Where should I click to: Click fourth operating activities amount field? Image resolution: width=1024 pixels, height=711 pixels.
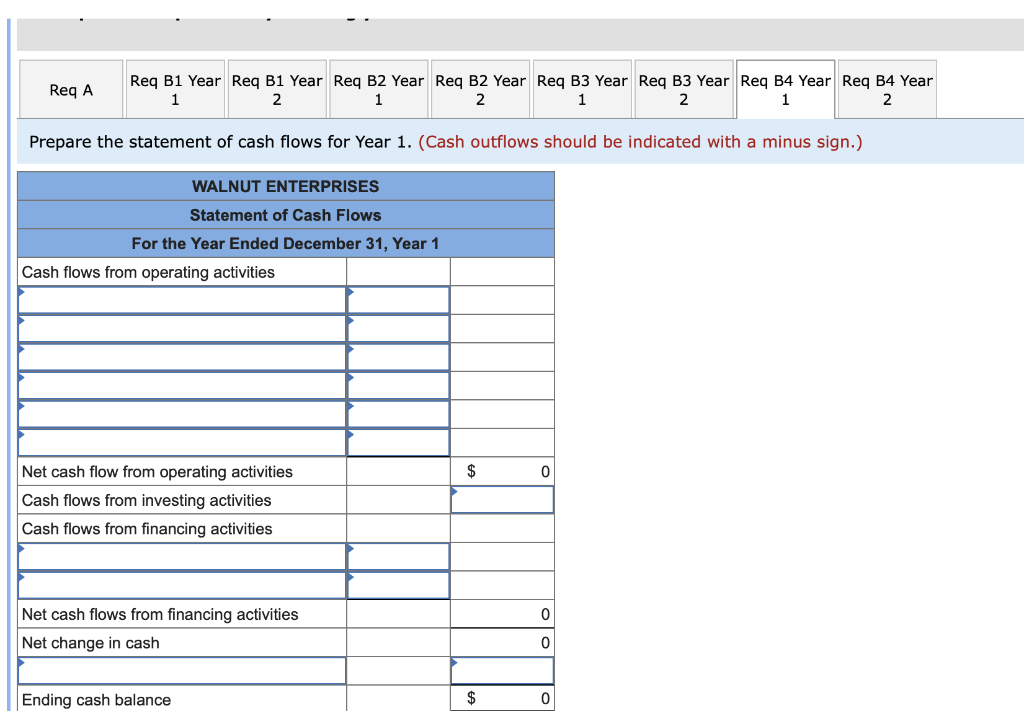point(398,386)
